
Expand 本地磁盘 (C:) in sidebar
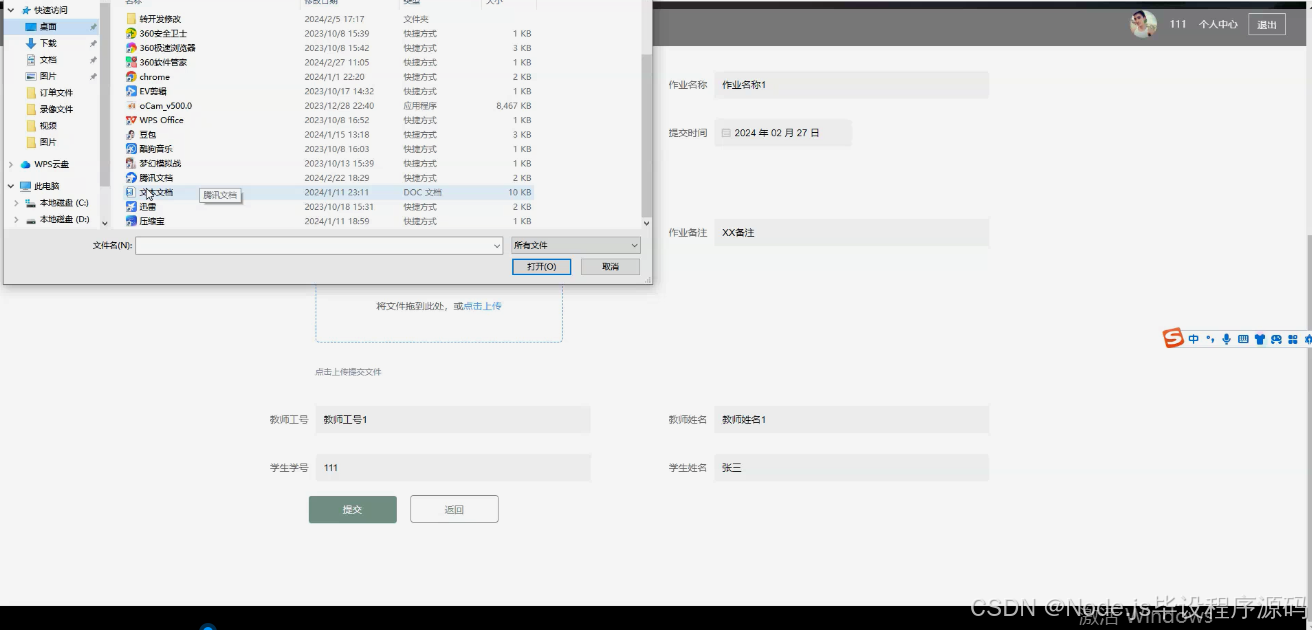[15, 202]
